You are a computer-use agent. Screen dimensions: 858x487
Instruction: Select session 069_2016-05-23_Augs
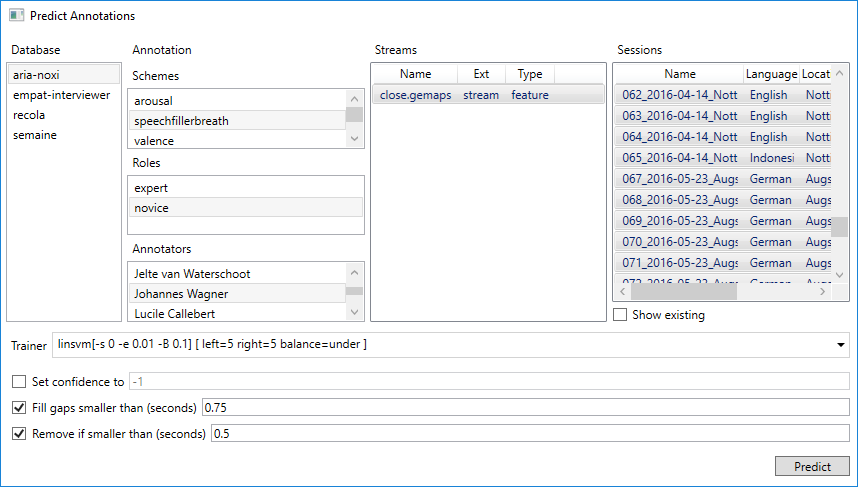pyautogui.click(x=722, y=221)
